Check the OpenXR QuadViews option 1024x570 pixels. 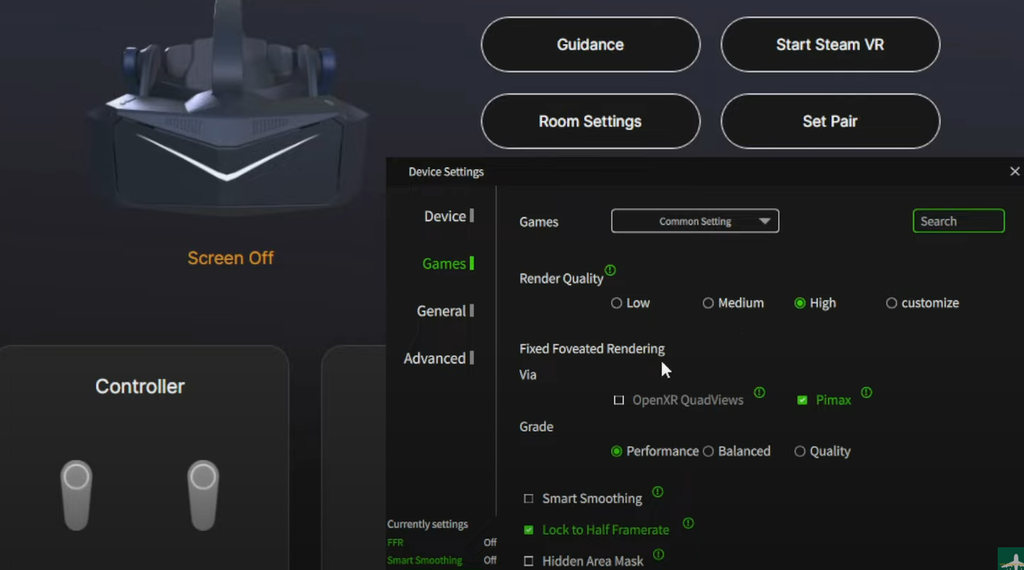point(619,400)
